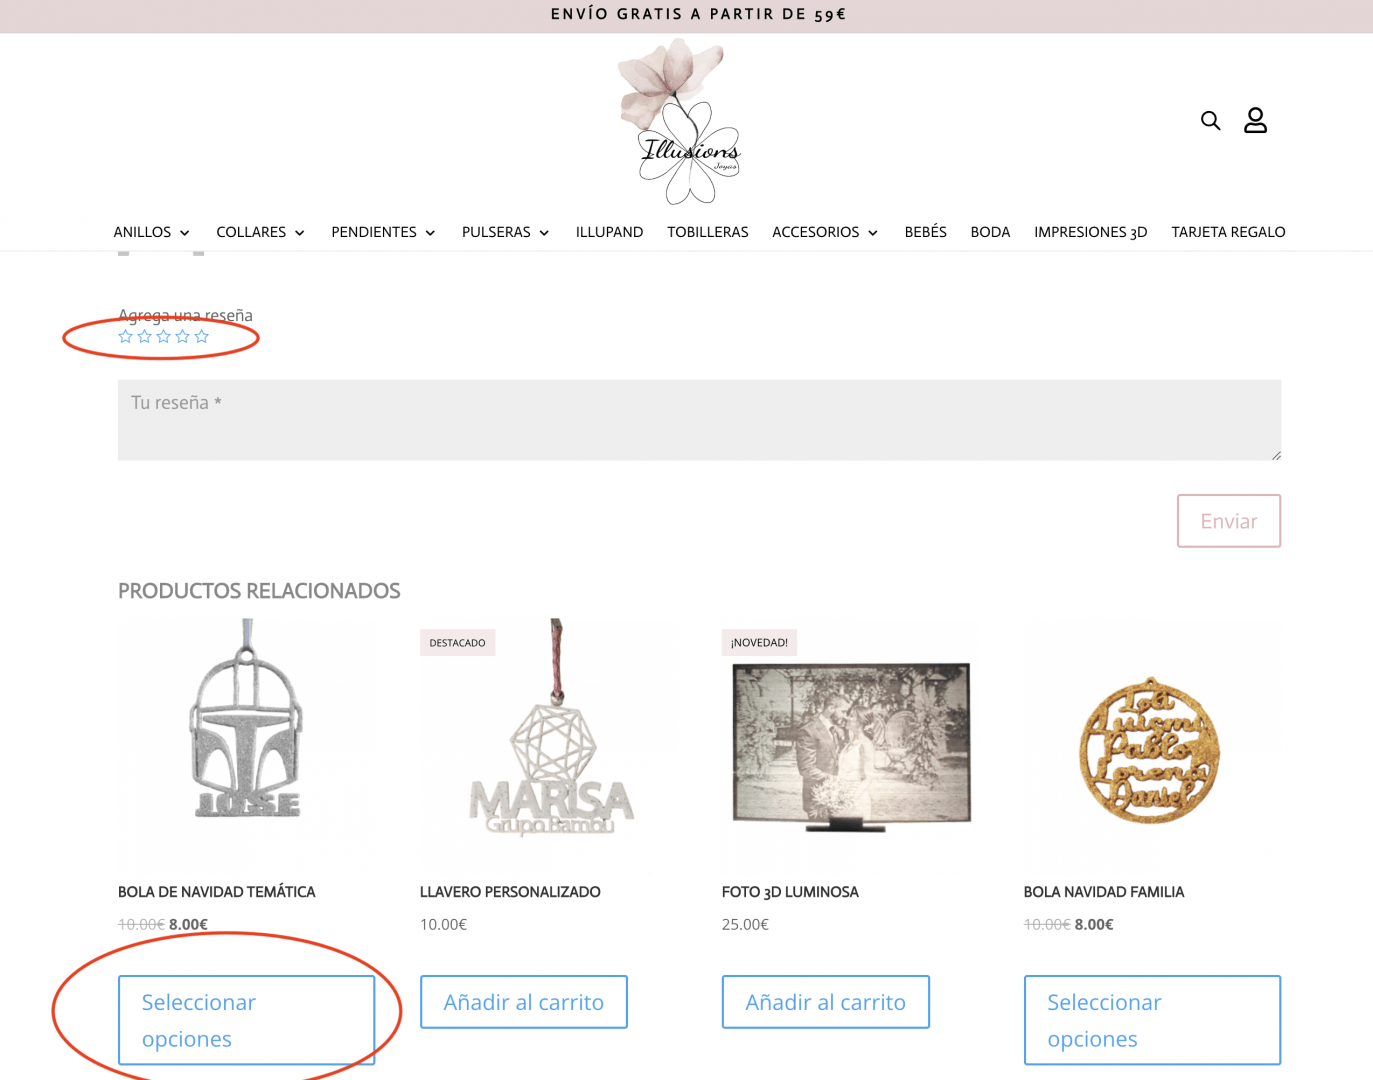Open the PENDIENTES menu
Screen dimensions: 1373x1080
384,232
